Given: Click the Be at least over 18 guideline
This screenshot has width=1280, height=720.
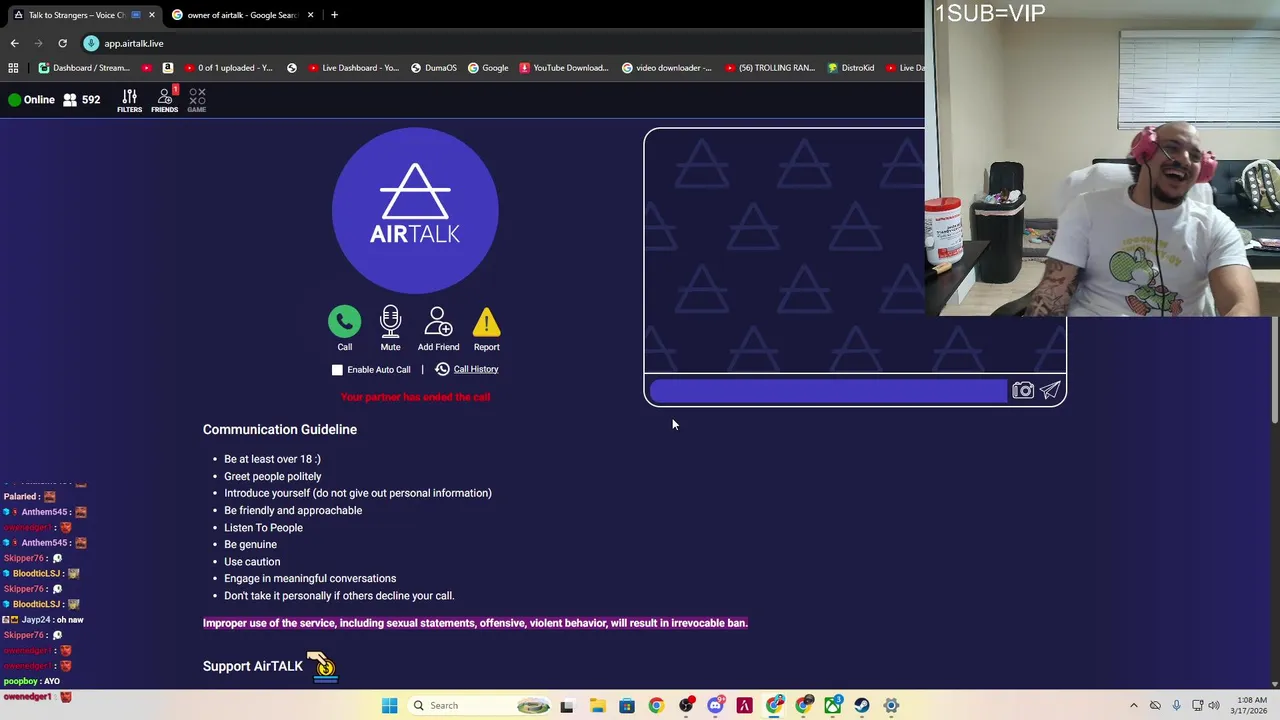Looking at the screenshot, I should tap(272, 459).
